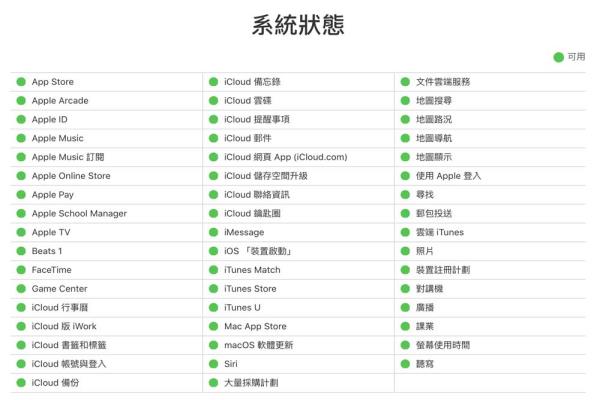Image resolution: width=600 pixels, height=400 pixels.
Task: Select the 地圖導航 label
Action: (434, 138)
